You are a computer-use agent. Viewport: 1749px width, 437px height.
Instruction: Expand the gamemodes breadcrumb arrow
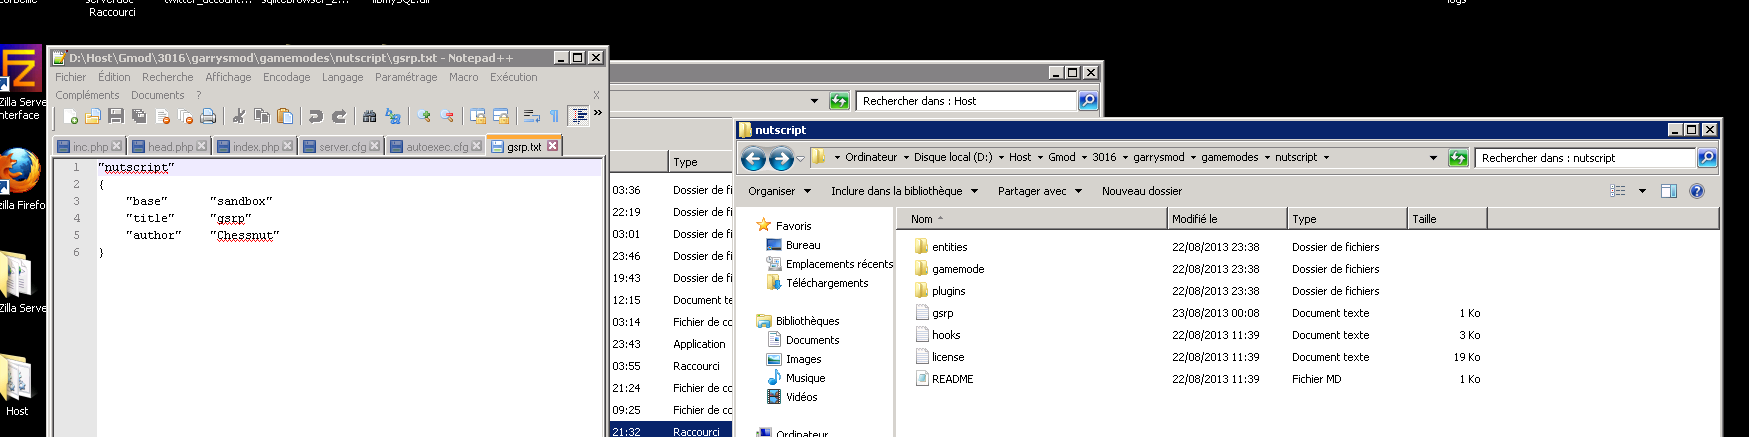click(x=1267, y=157)
